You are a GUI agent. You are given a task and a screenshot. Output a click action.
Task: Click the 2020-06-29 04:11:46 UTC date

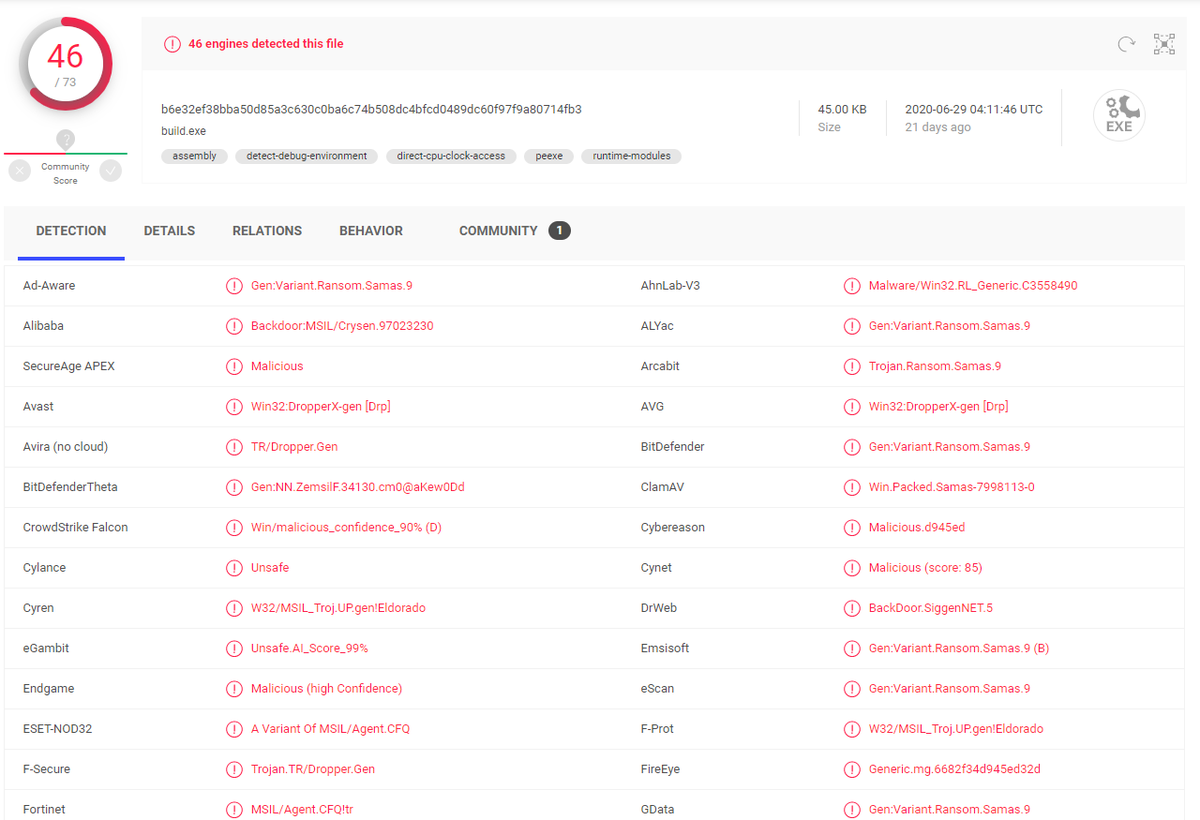coord(974,109)
